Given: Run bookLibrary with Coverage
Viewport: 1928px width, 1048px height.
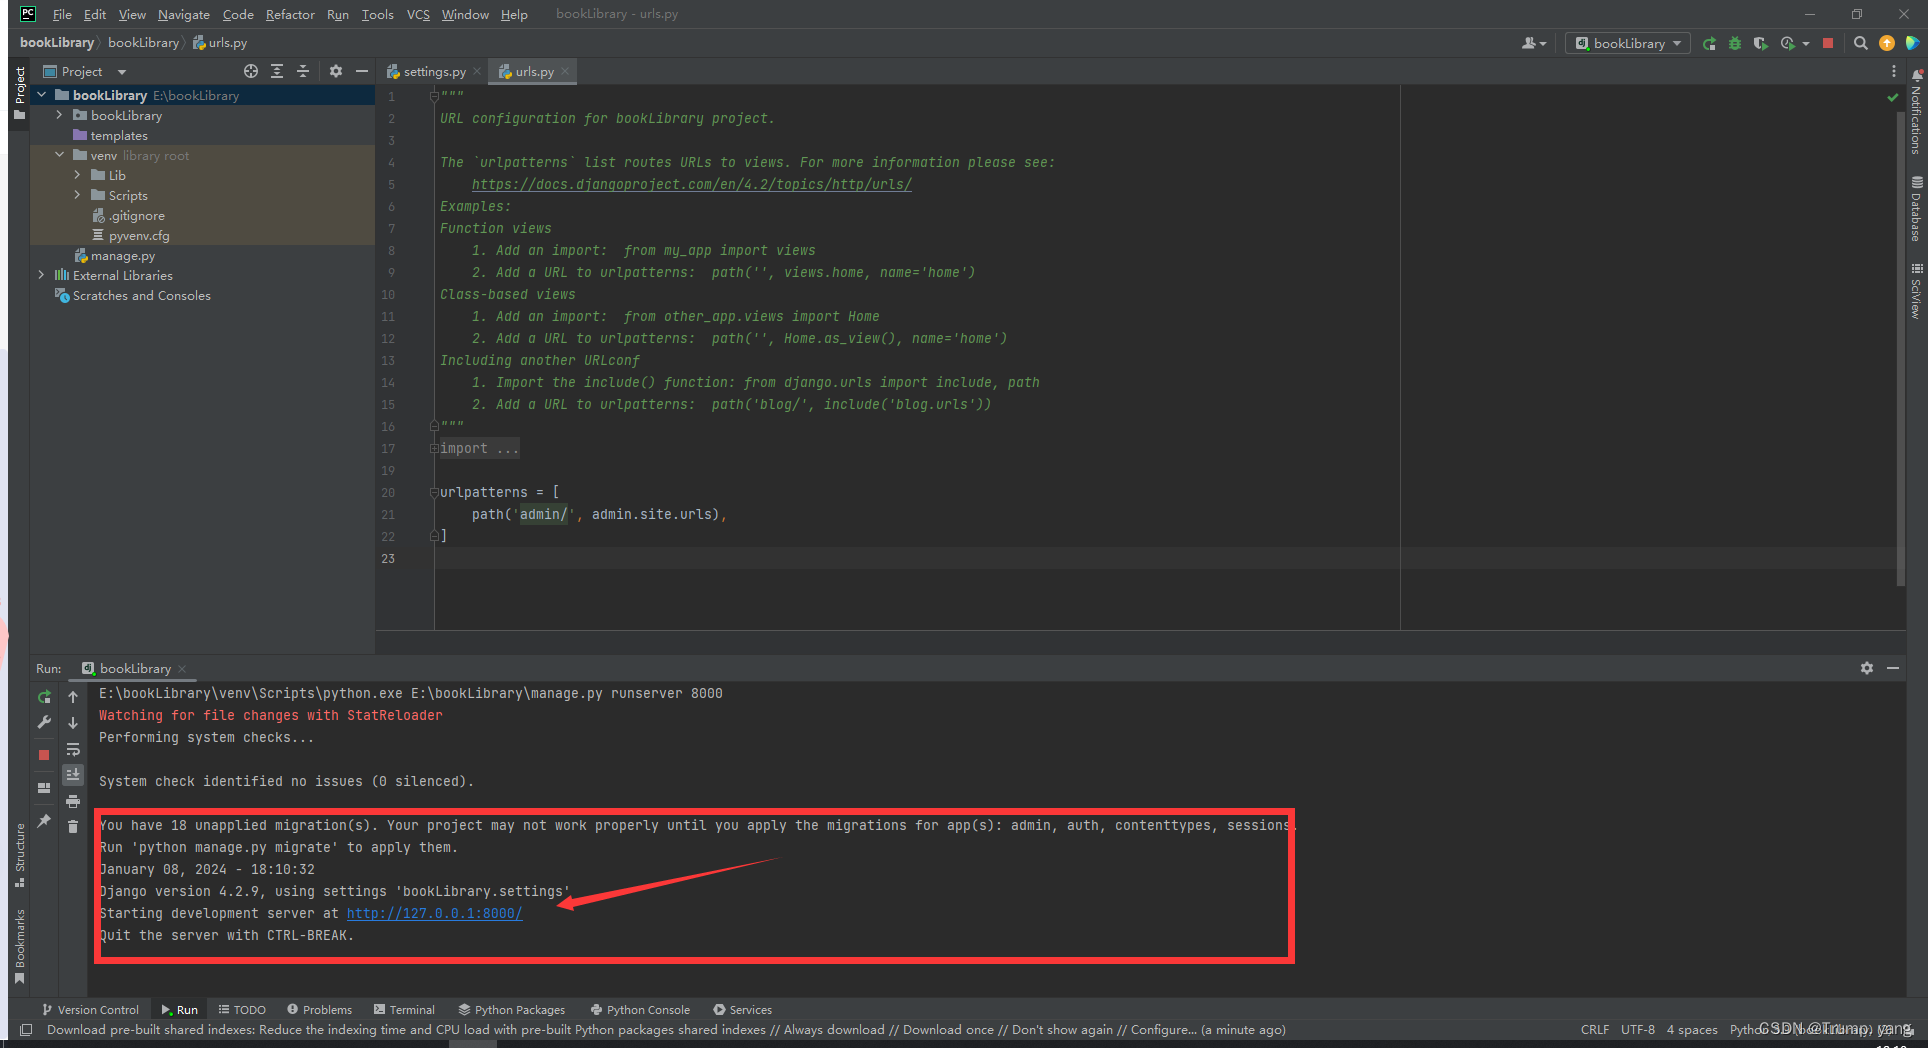Looking at the screenshot, I should pyautogui.click(x=1761, y=43).
